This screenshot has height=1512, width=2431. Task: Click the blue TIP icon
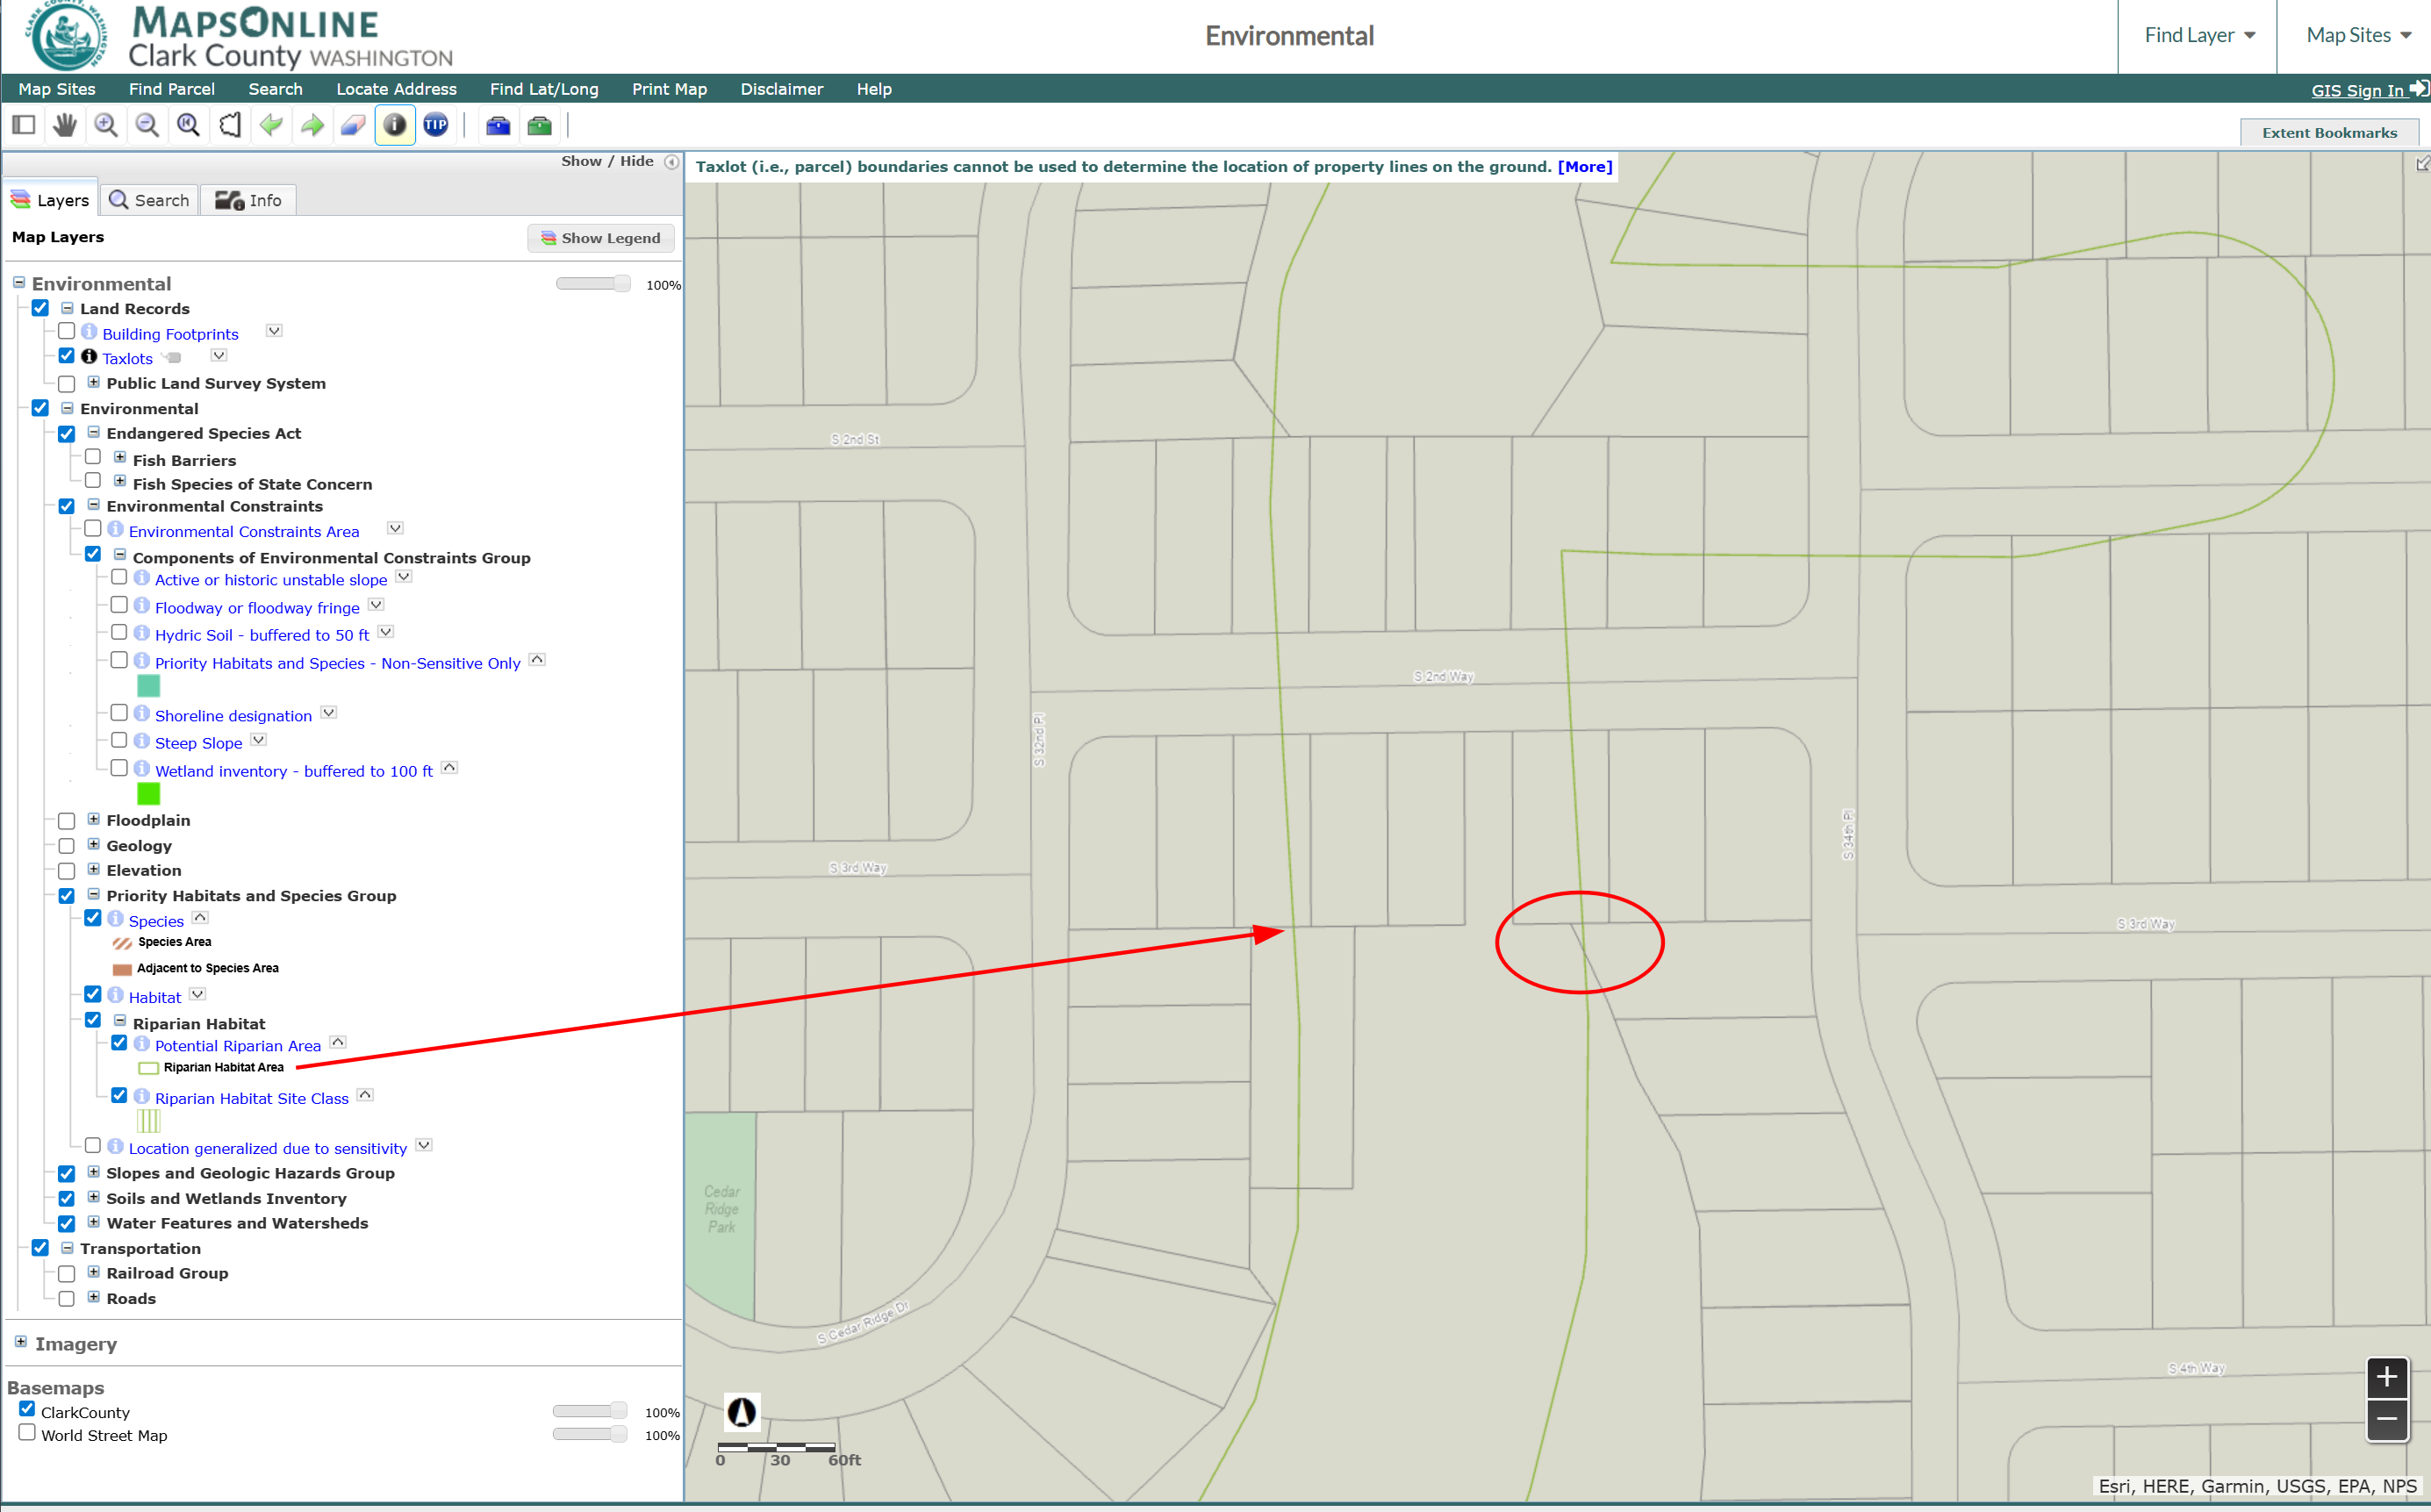pos(436,125)
